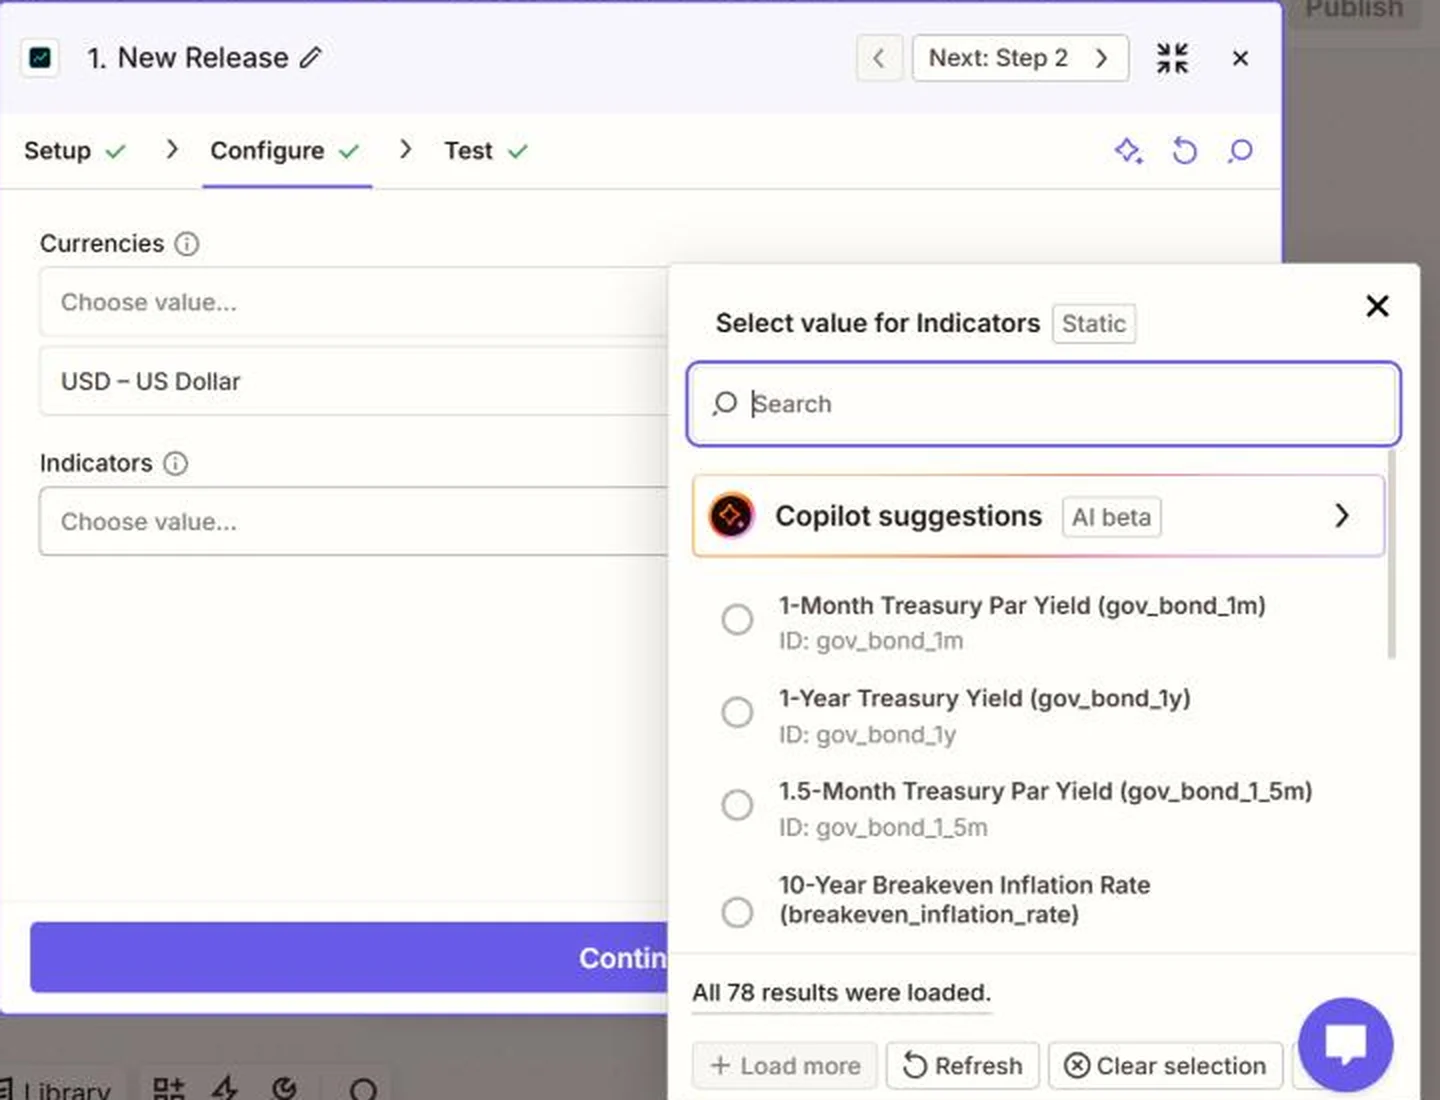The image size is (1440, 1100).
Task: Click Clear selection button
Action: click(1165, 1066)
